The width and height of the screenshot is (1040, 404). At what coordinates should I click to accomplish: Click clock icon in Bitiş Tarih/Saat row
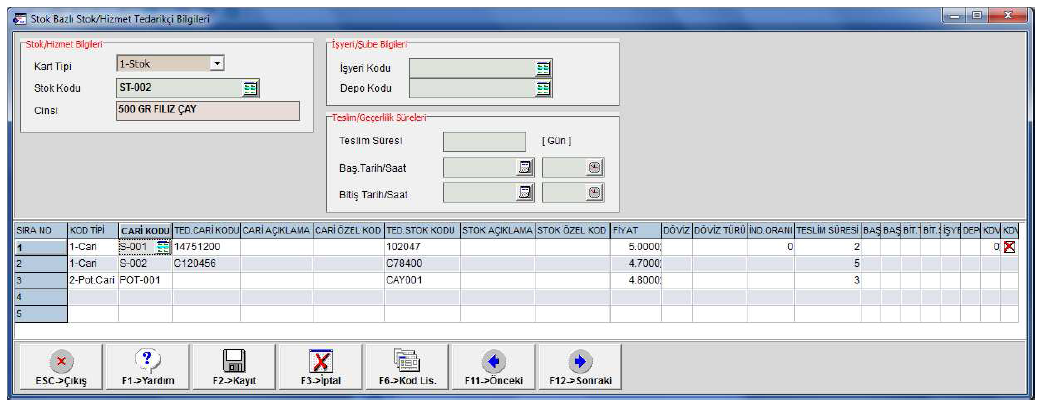pyautogui.click(x=594, y=193)
